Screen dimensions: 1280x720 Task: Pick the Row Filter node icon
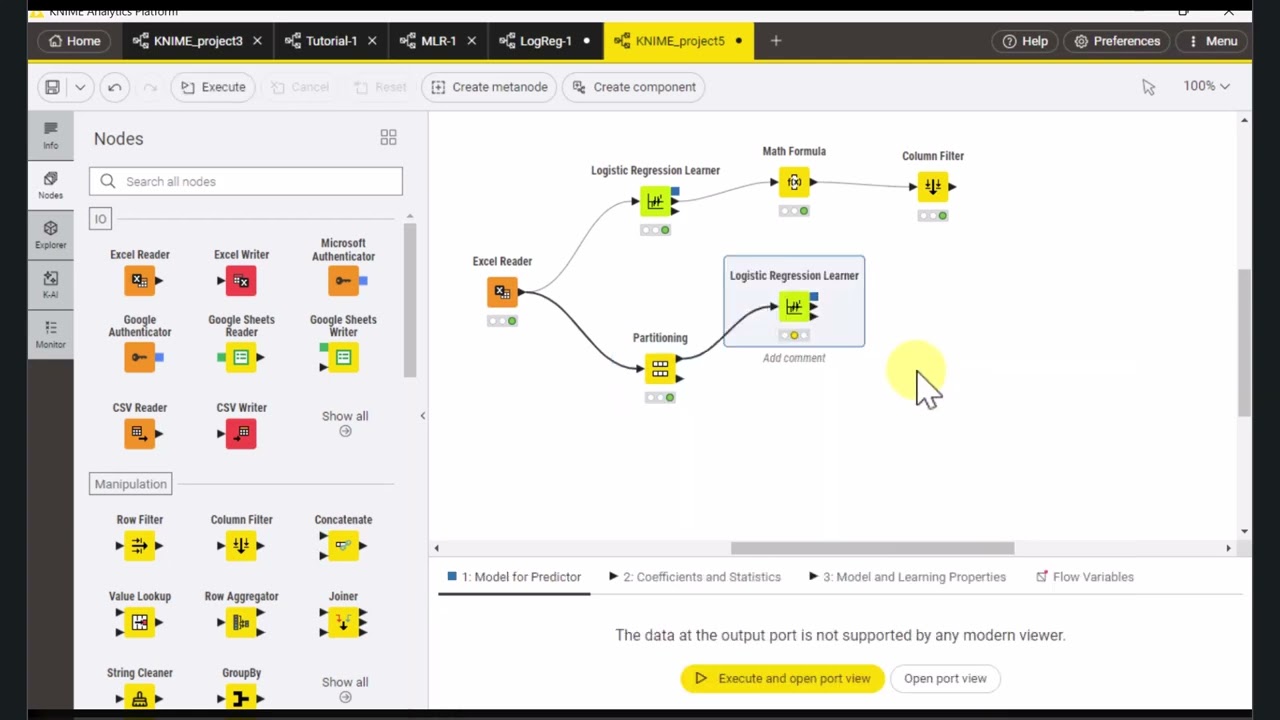point(140,545)
